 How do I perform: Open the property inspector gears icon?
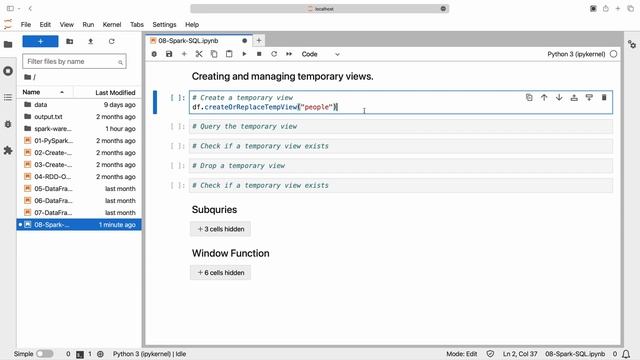tap(632, 44)
